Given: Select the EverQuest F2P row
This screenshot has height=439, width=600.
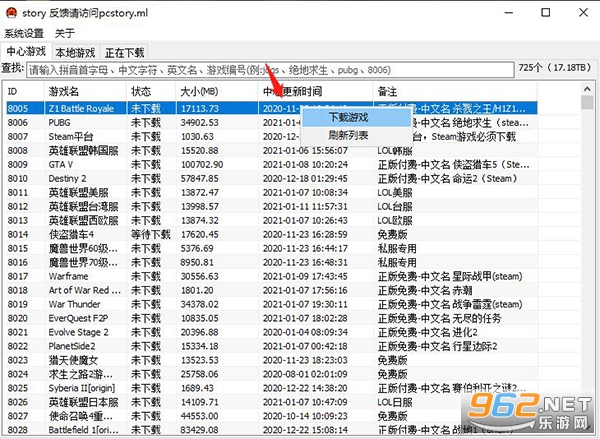Looking at the screenshot, I should click(272, 318).
